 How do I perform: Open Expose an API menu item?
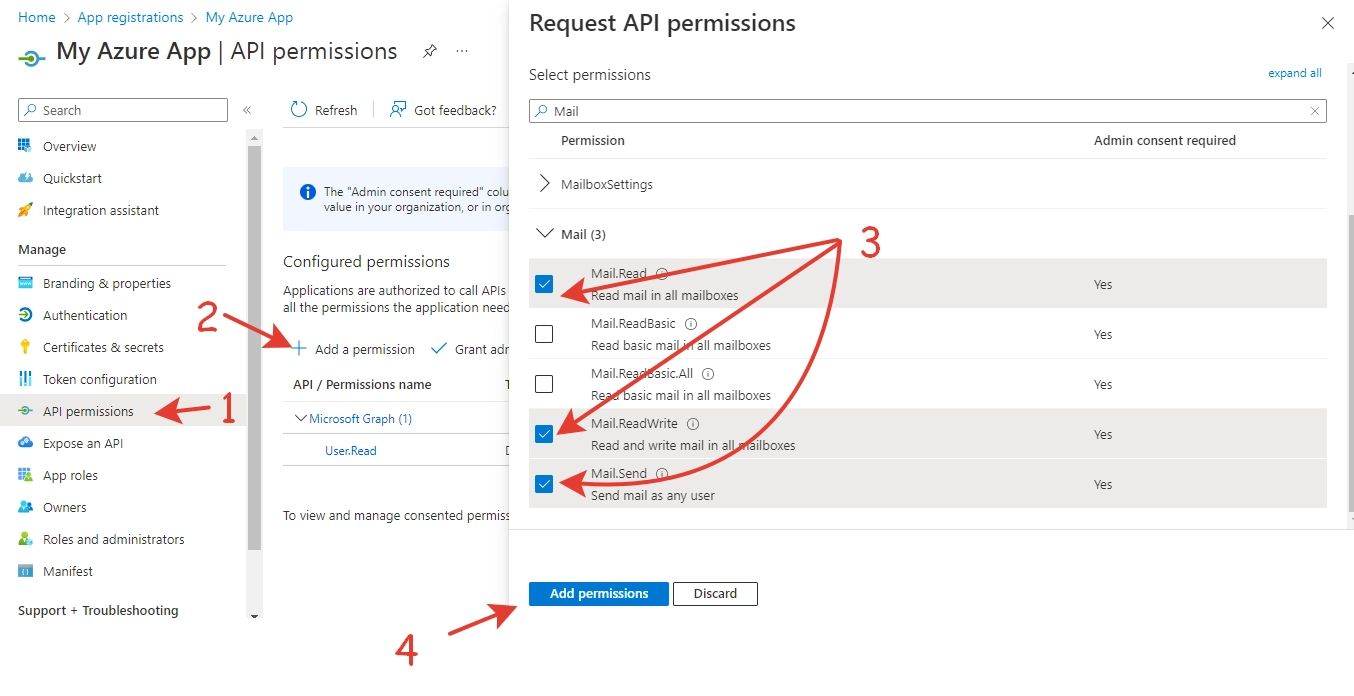coord(83,443)
